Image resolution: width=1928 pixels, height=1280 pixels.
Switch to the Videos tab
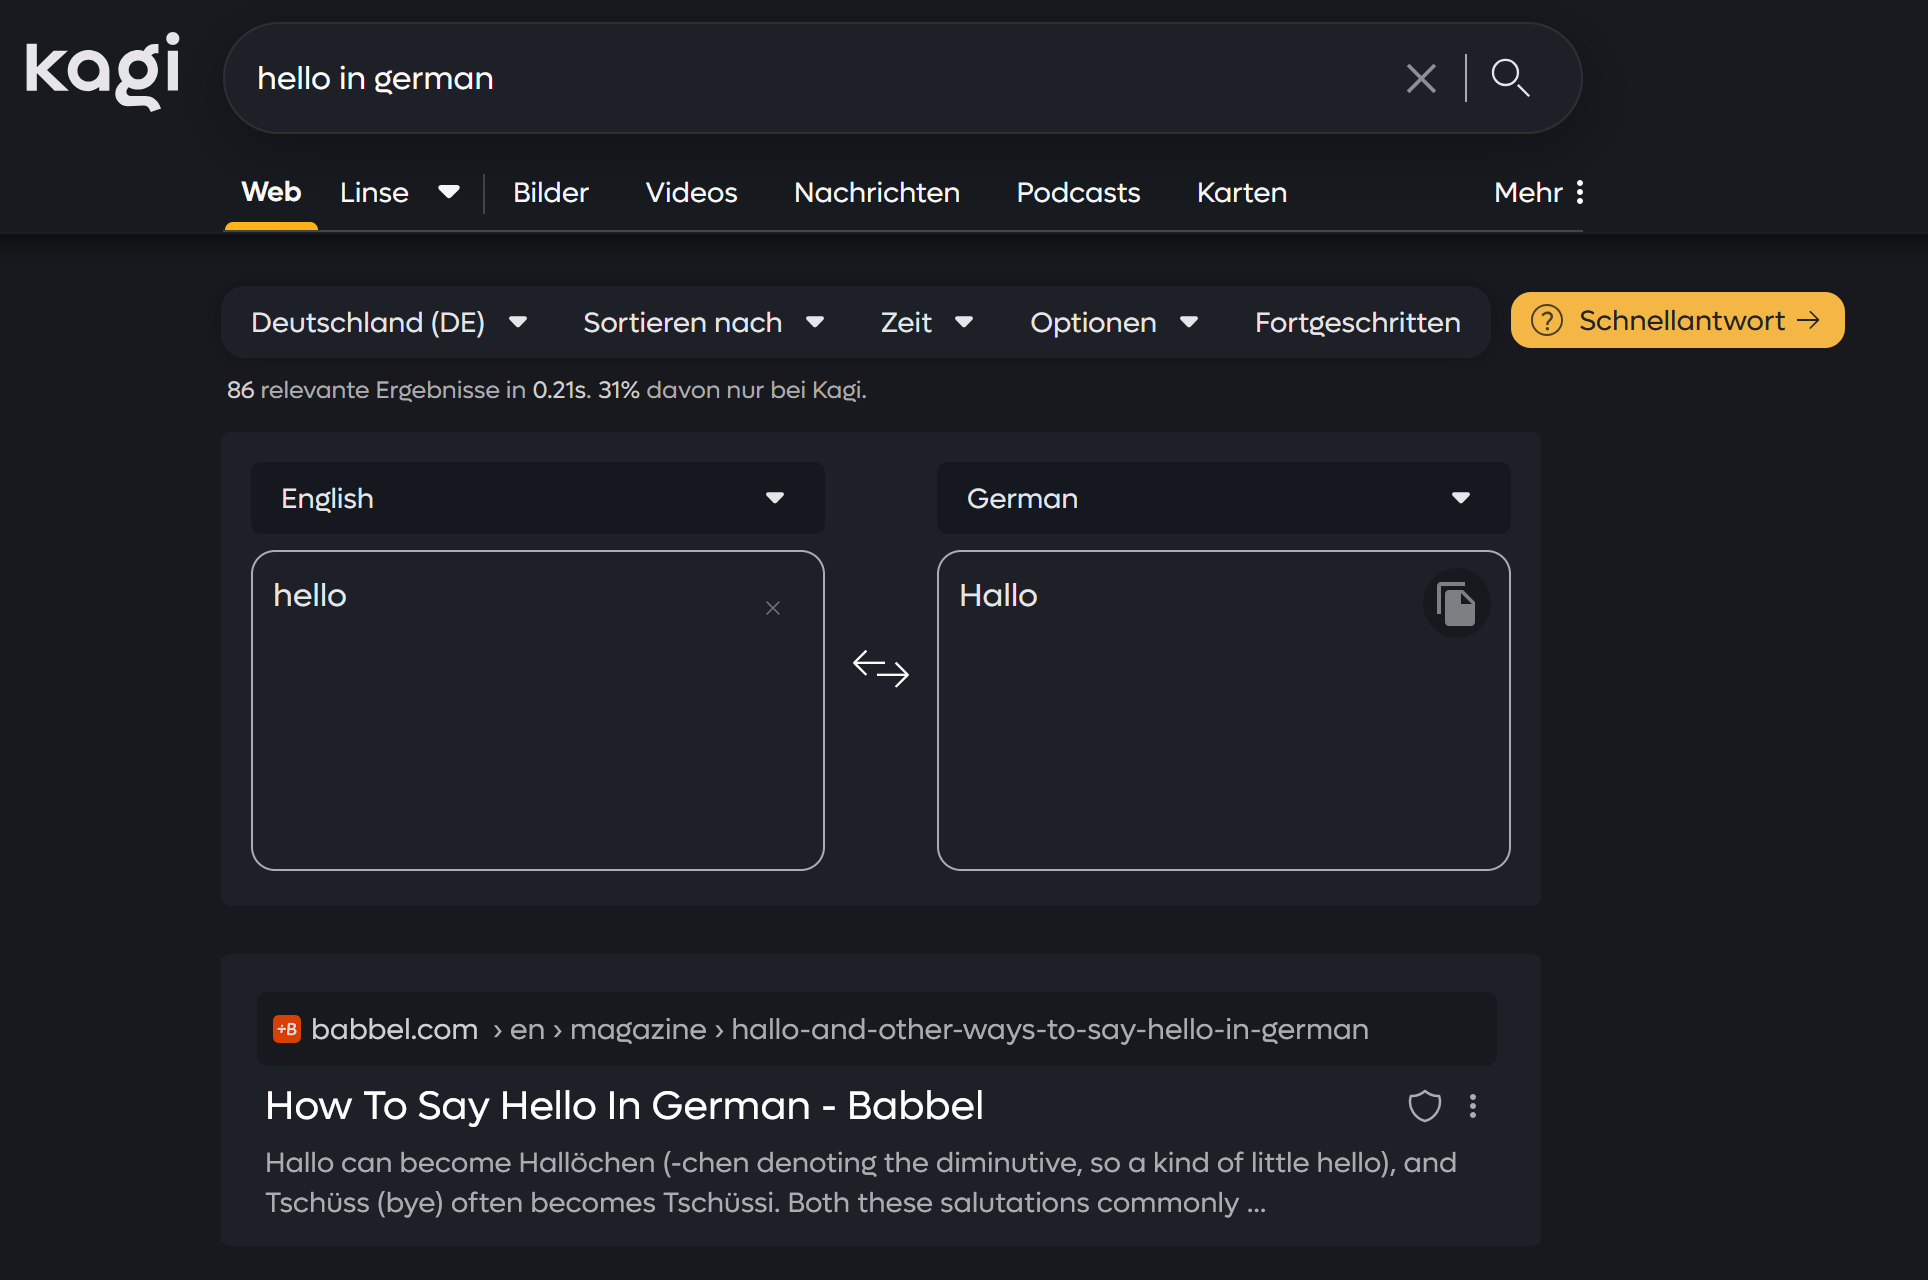tap(691, 192)
